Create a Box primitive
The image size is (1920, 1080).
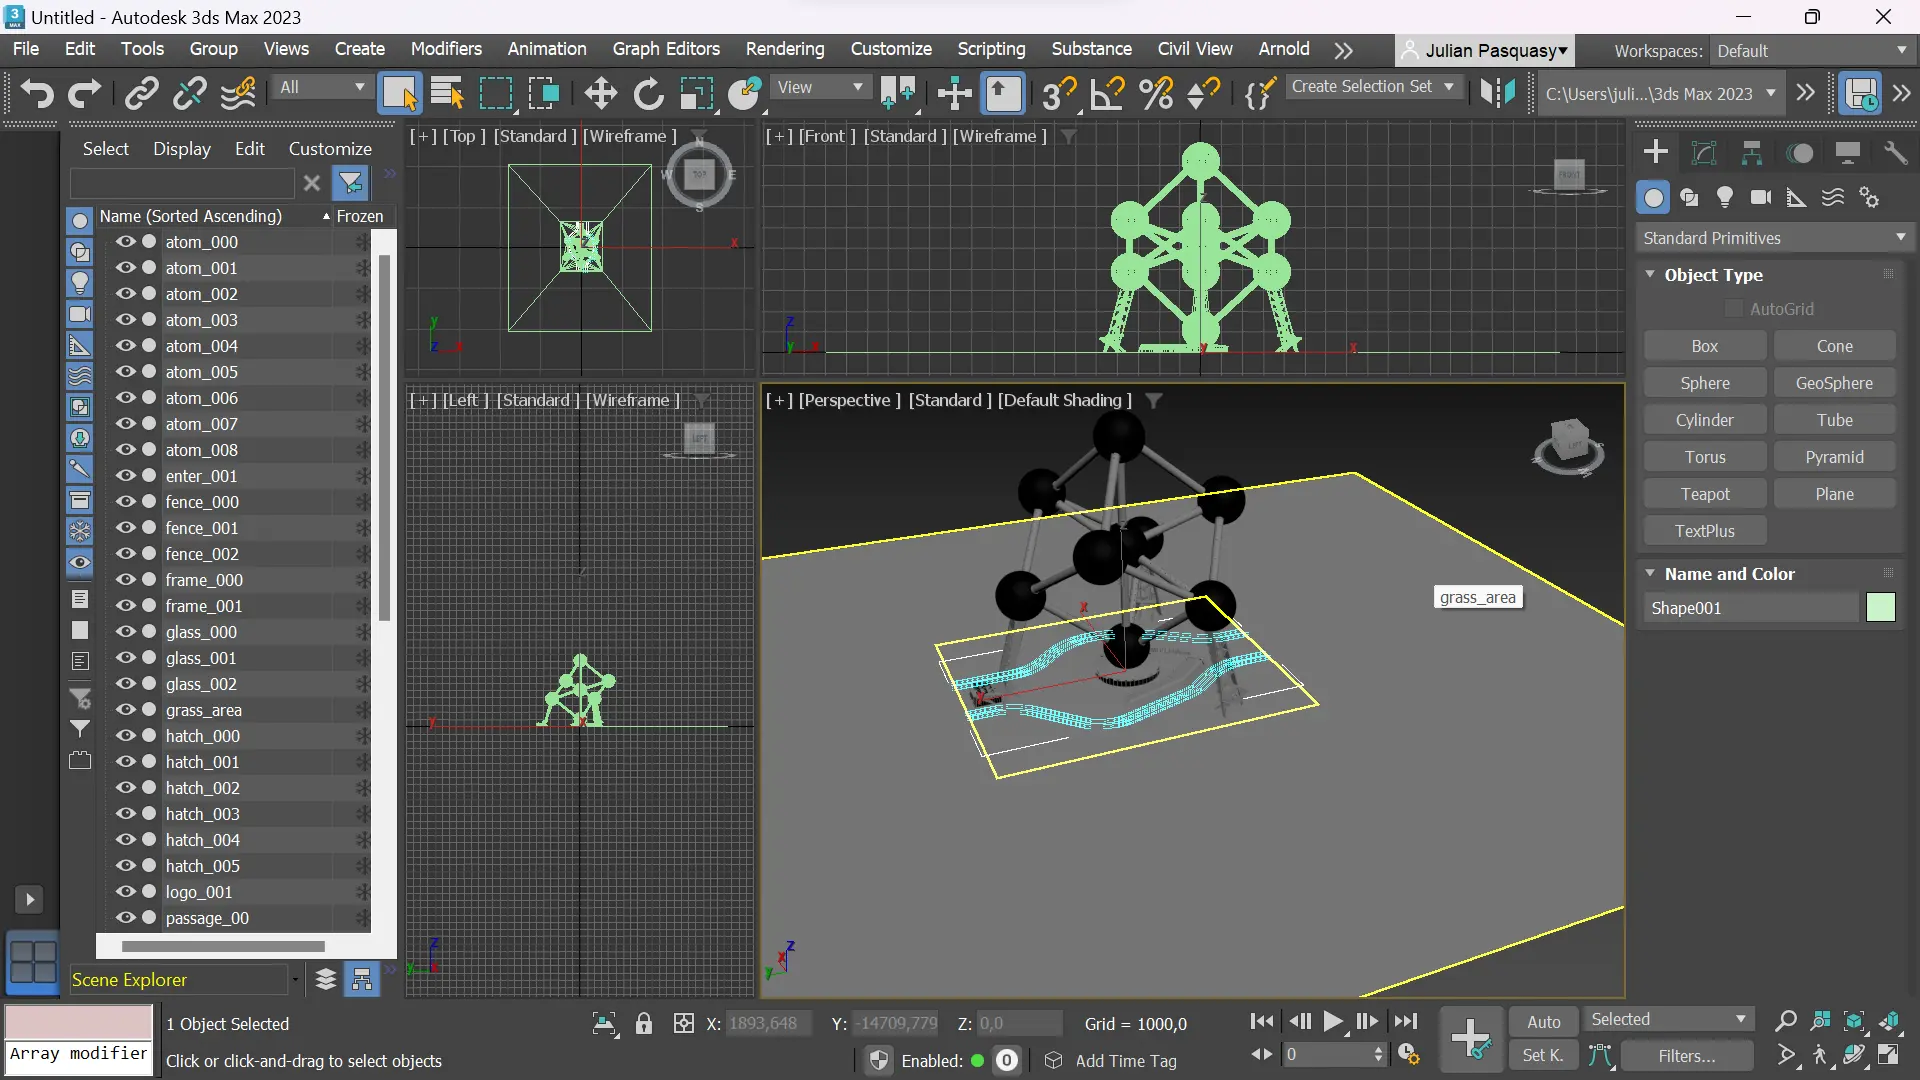[x=1705, y=346]
